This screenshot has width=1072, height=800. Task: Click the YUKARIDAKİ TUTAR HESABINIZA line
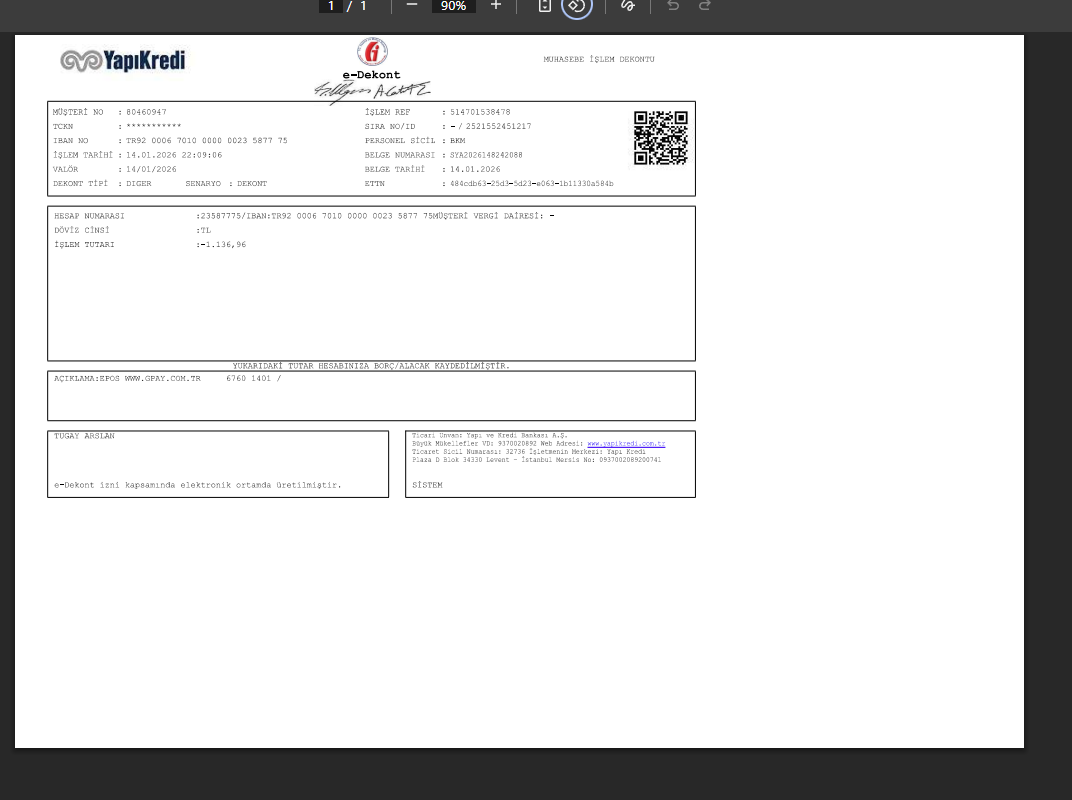pyautogui.click(x=371, y=366)
